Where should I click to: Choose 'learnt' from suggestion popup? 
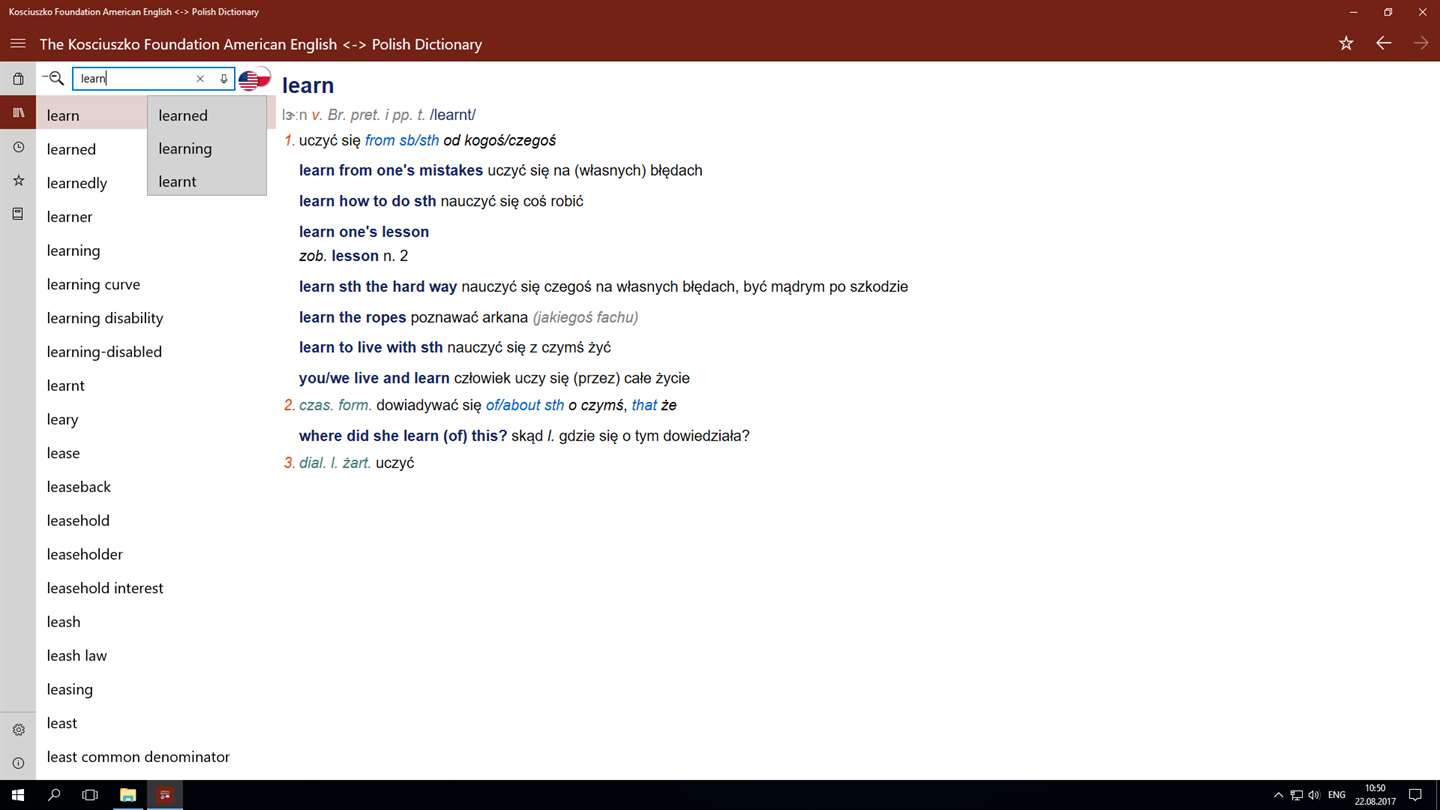click(207, 181)
